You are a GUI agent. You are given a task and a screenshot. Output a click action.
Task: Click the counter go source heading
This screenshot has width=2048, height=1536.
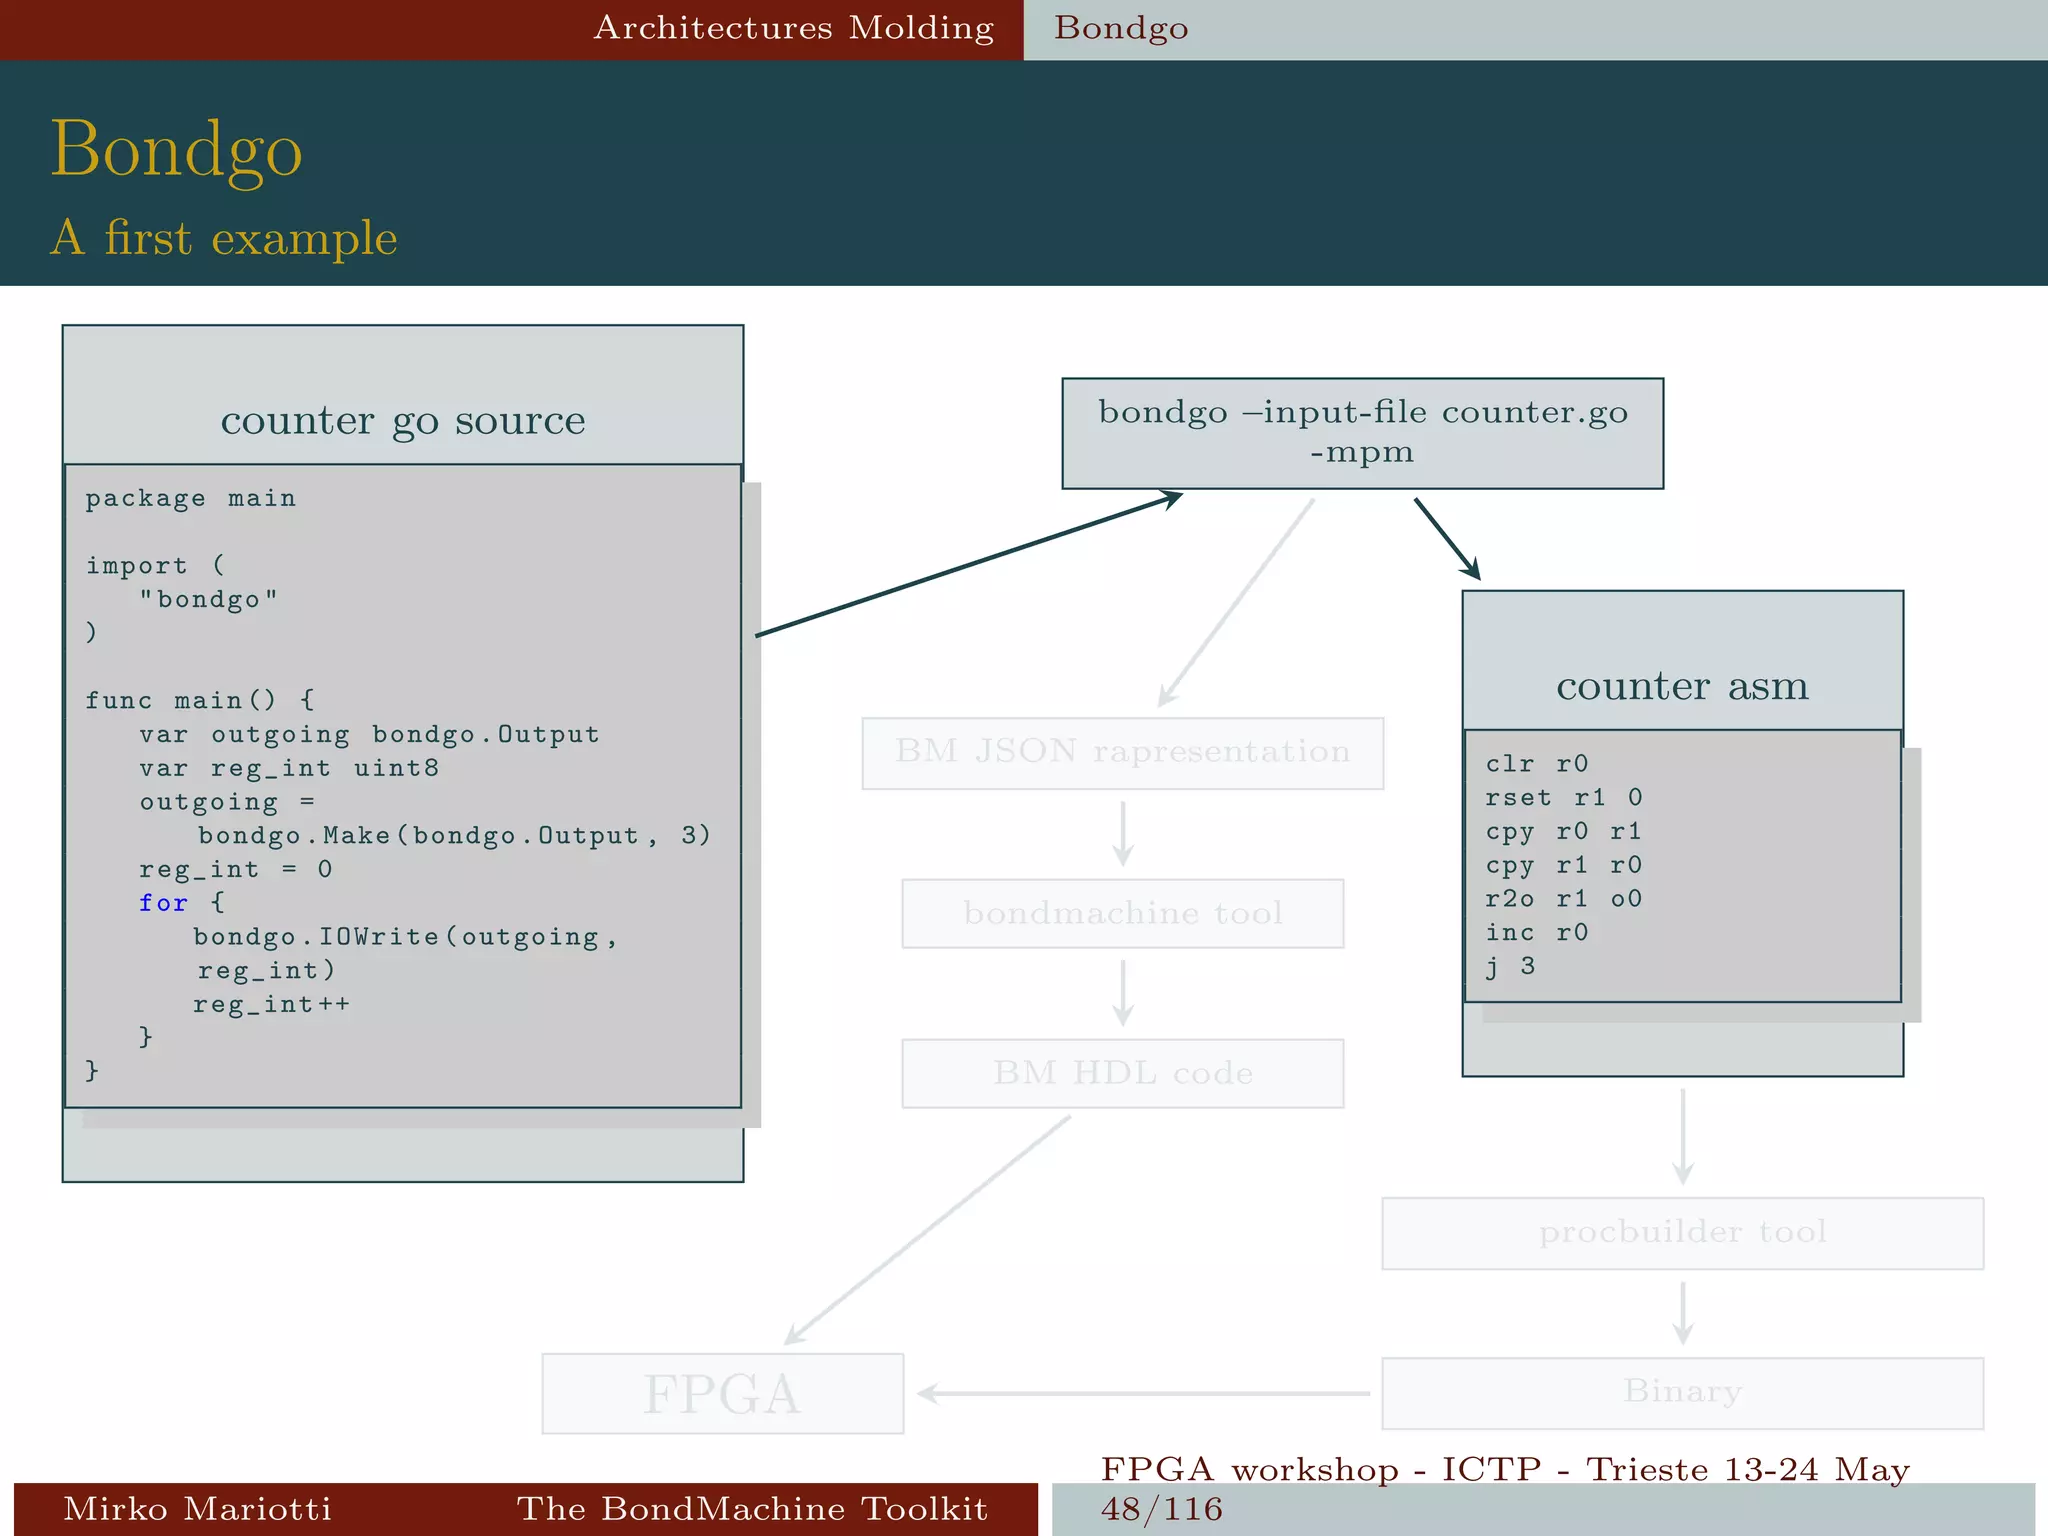coord(402,420)
